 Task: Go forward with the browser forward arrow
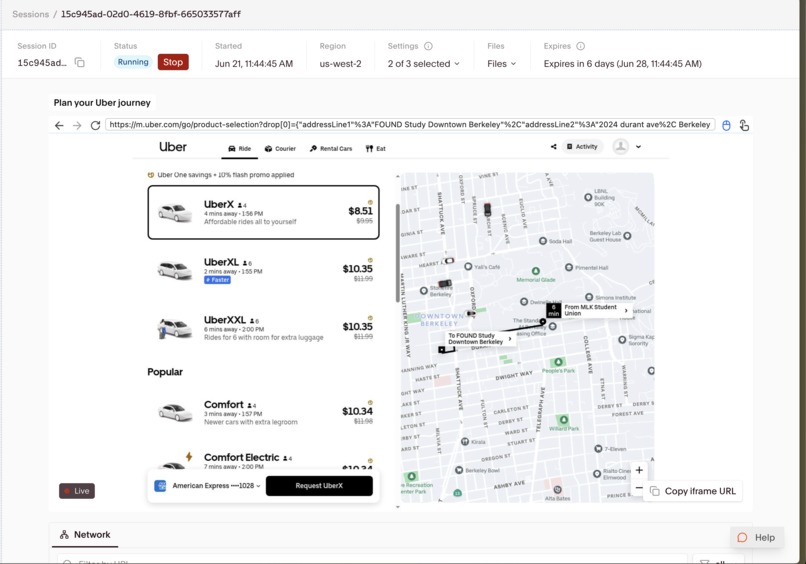tap(77, 125)
